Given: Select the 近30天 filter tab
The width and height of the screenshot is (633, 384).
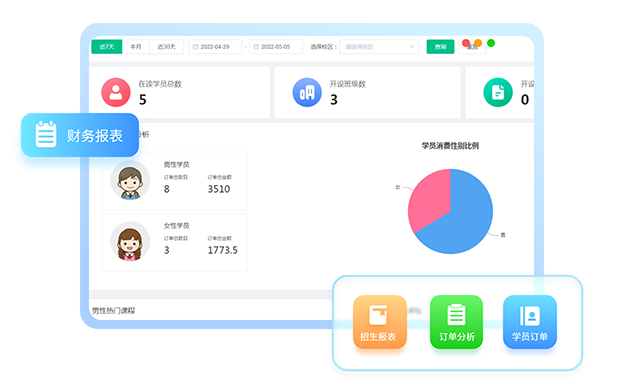Looking at the screenshot, I should 166,47.
